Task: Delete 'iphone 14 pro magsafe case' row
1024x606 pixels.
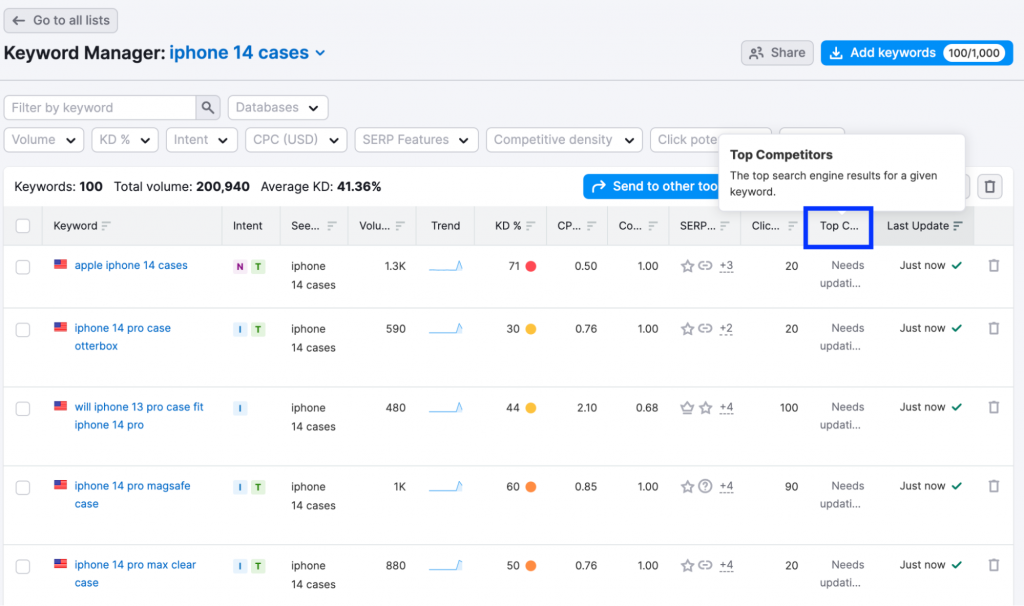Action: coord(993,486)
